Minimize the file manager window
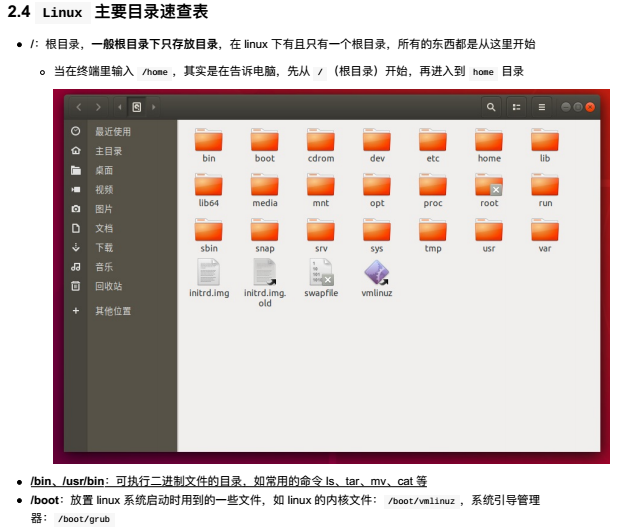The height and width of the screenshot is (528, 621). (x=566, y=107)
